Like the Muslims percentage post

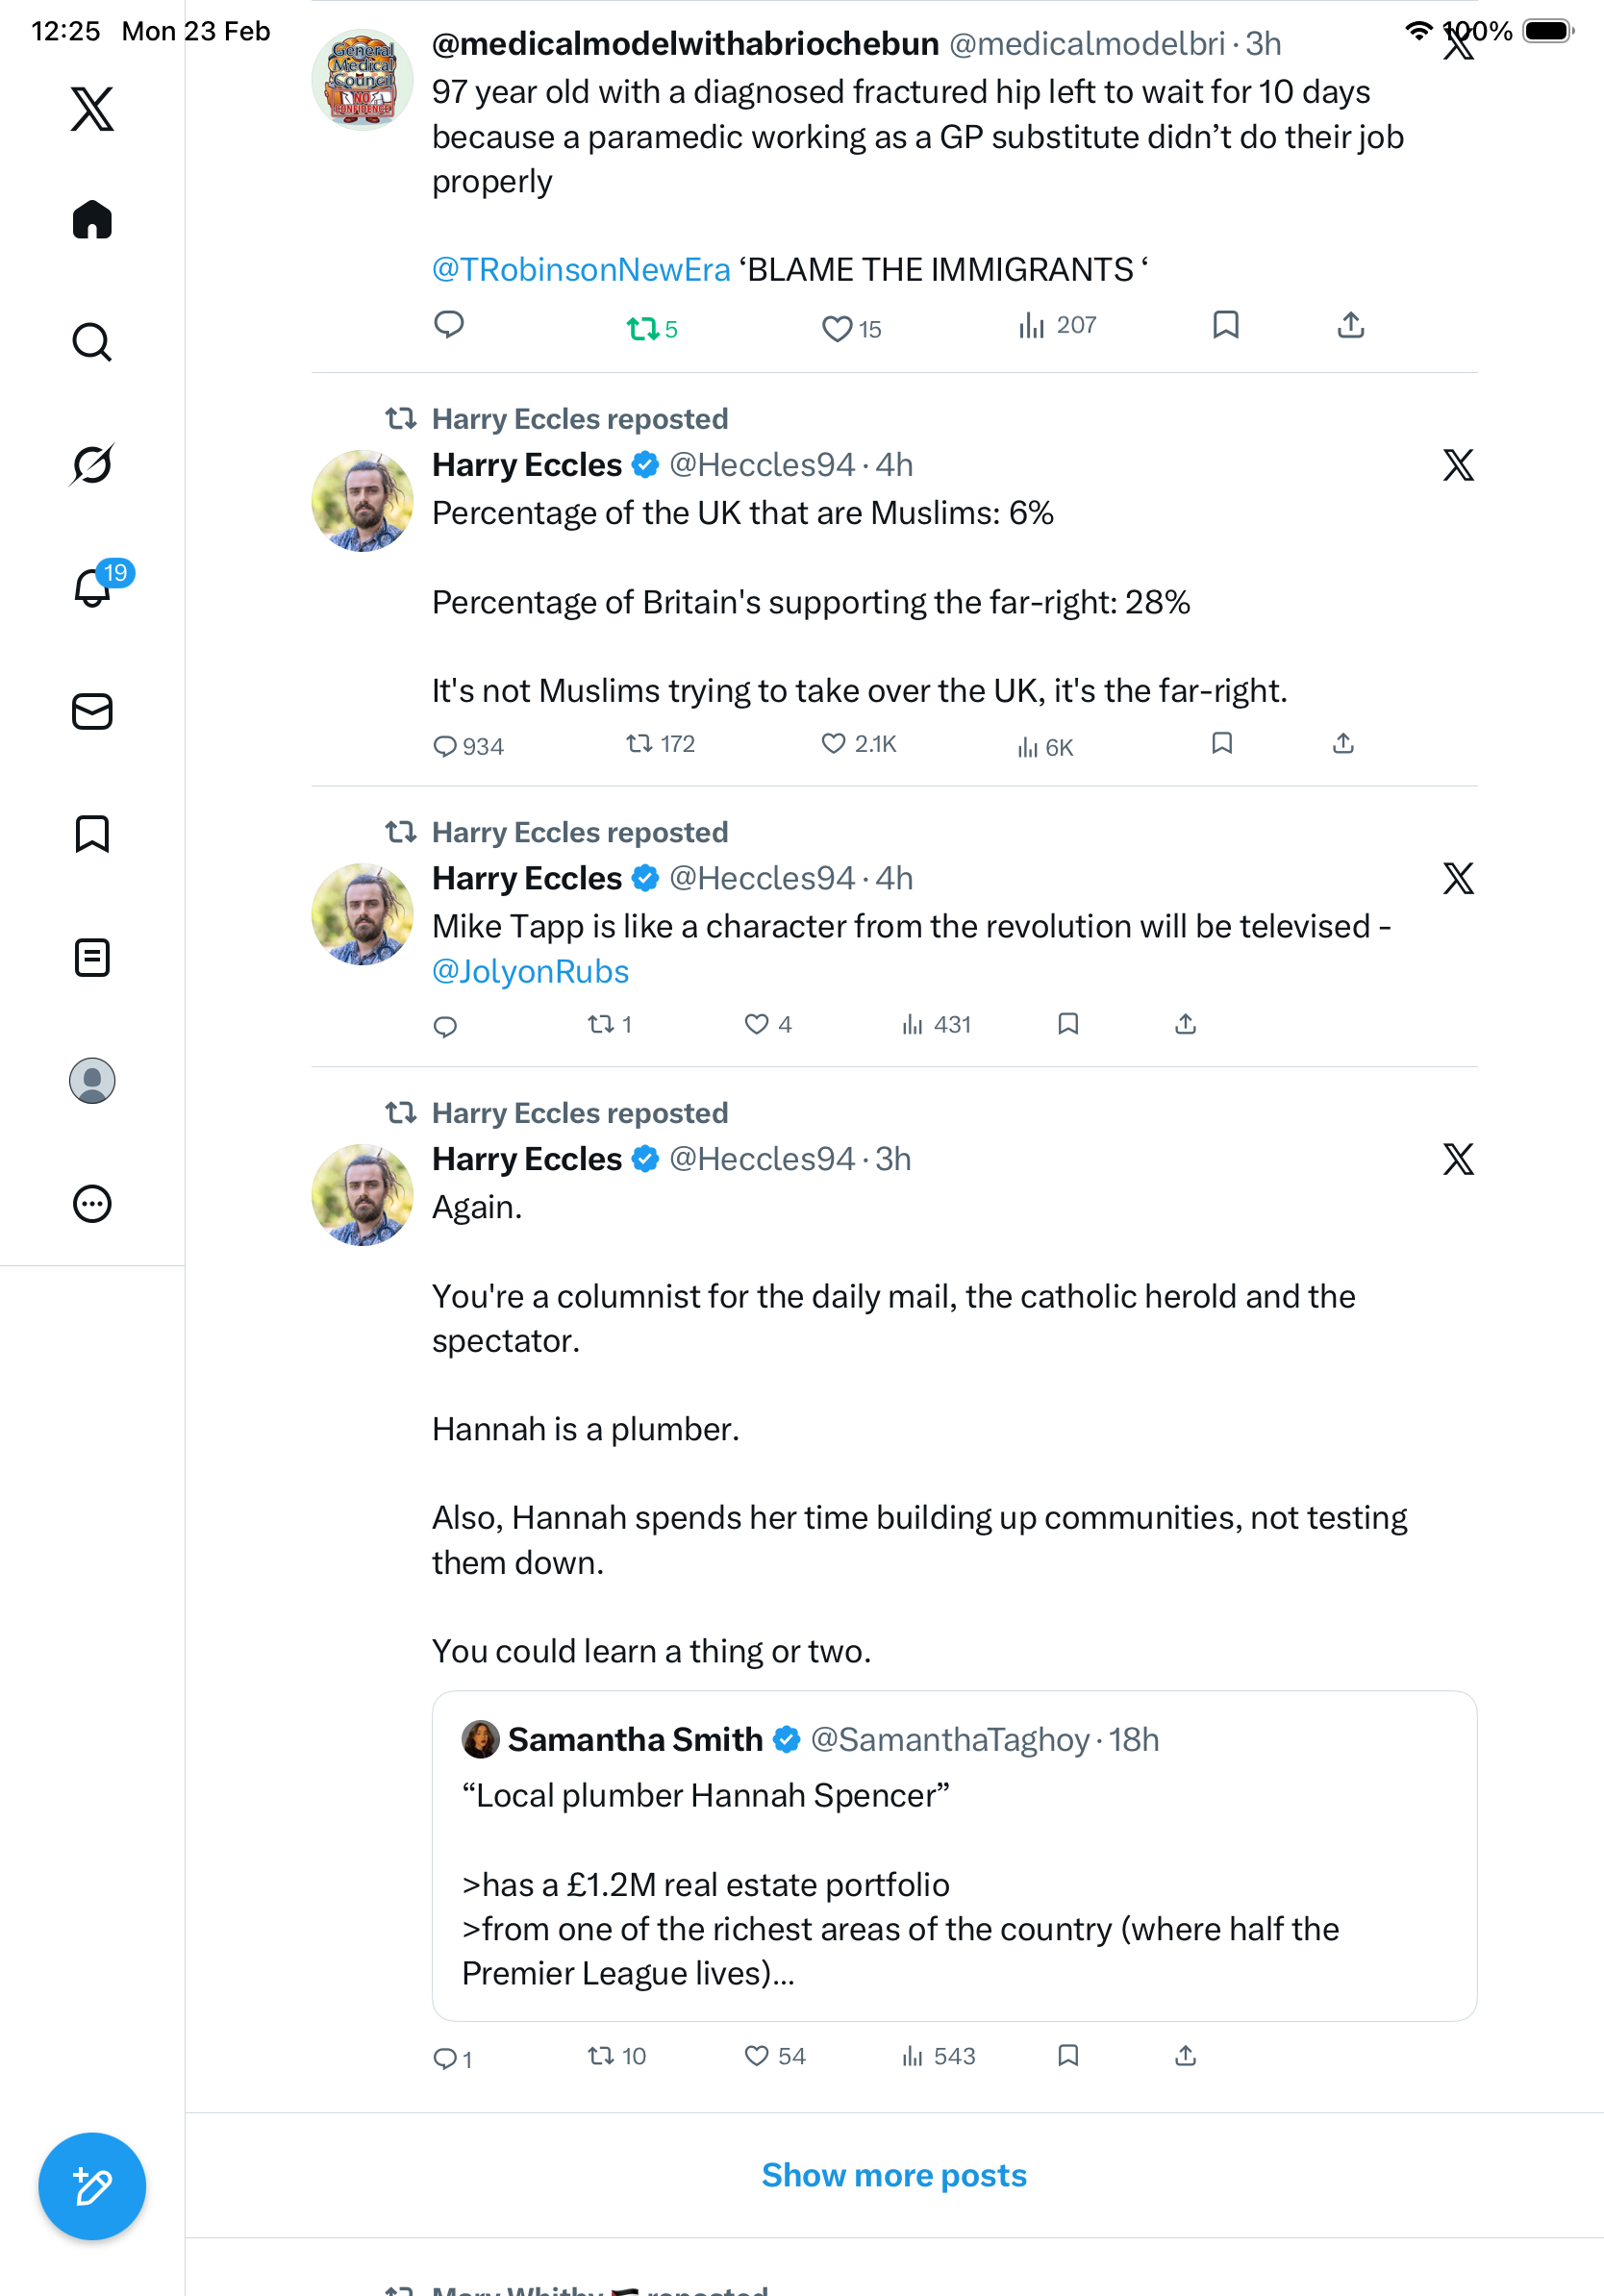[834, 744]
